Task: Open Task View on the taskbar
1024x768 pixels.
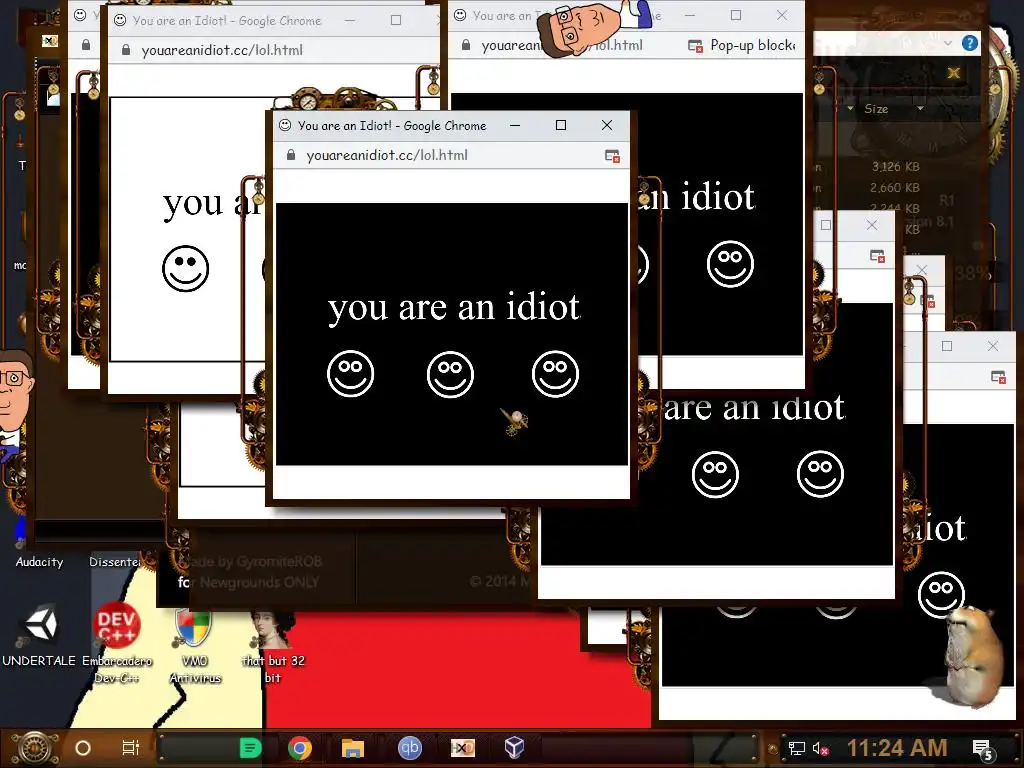Action: tap(131, 747)
